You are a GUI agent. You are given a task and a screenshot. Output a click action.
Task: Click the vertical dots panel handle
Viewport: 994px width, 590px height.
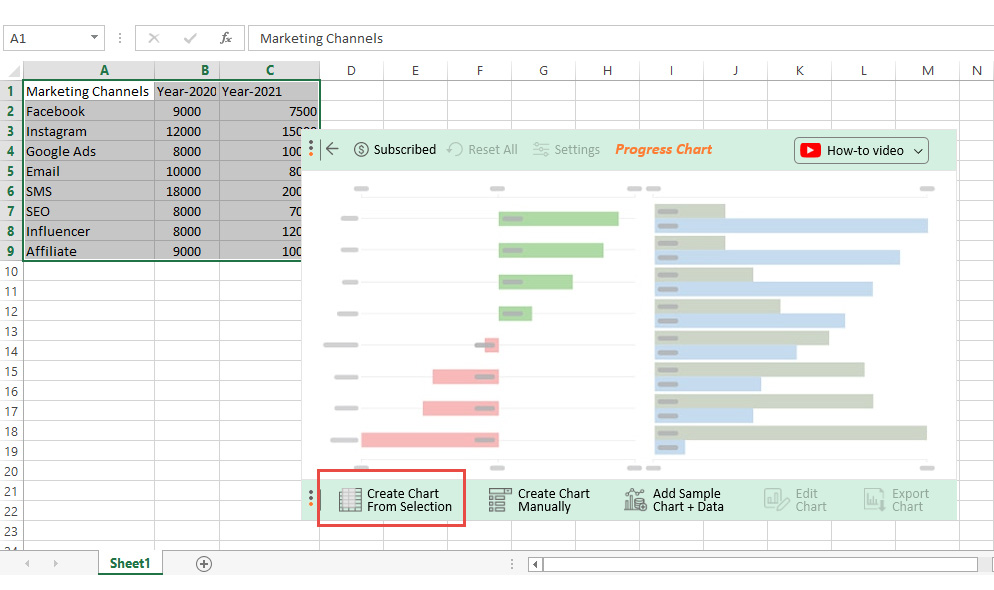tap(311, 149)
